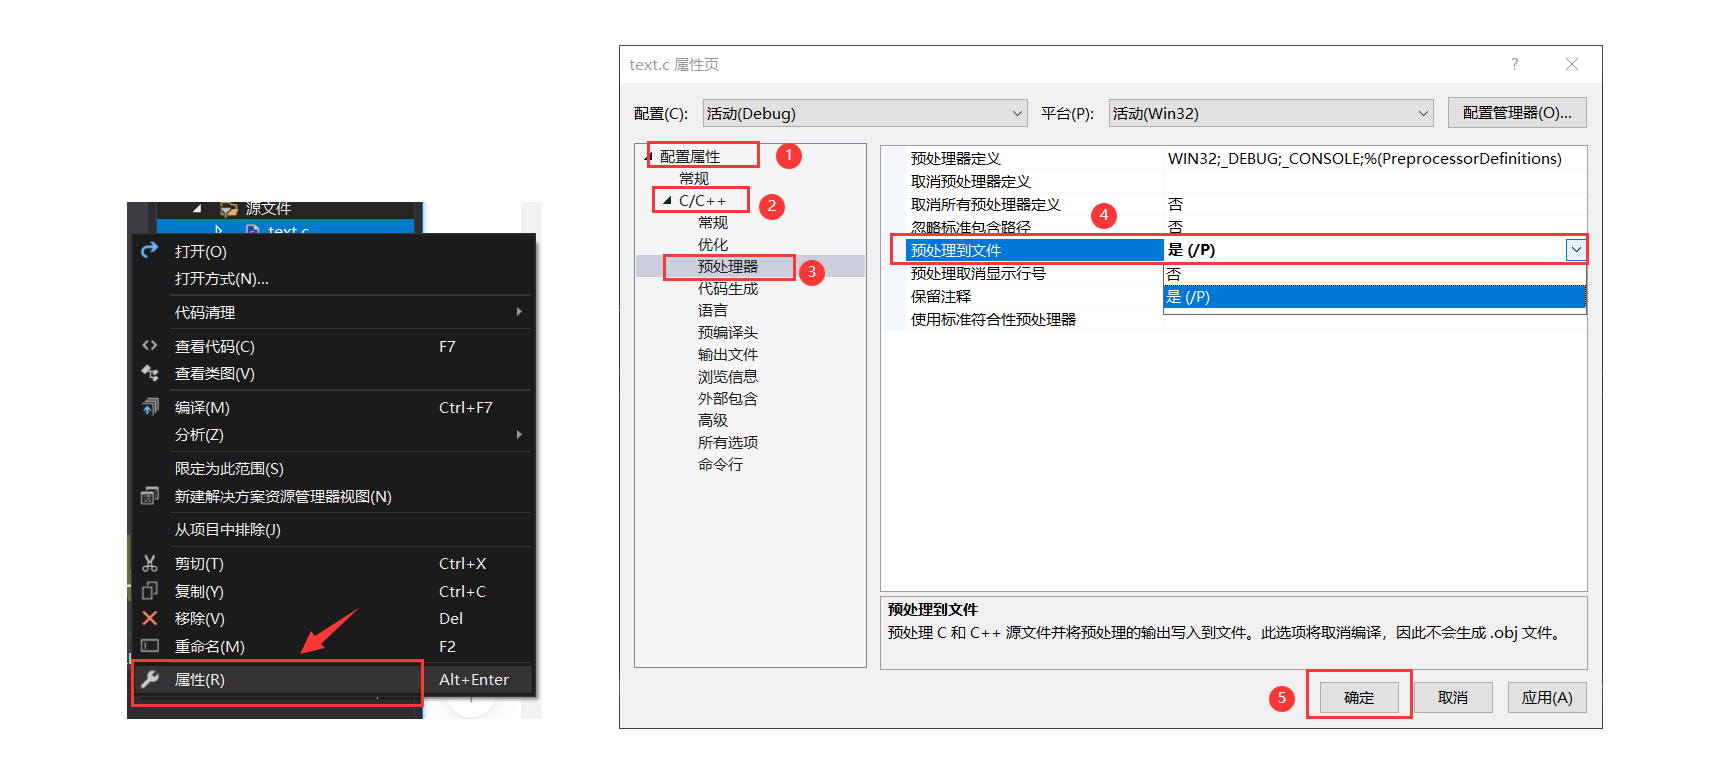Screen dimensions: 1731x782
Task: Collapse the C/C++ tree node
Action: click(667, 201)
